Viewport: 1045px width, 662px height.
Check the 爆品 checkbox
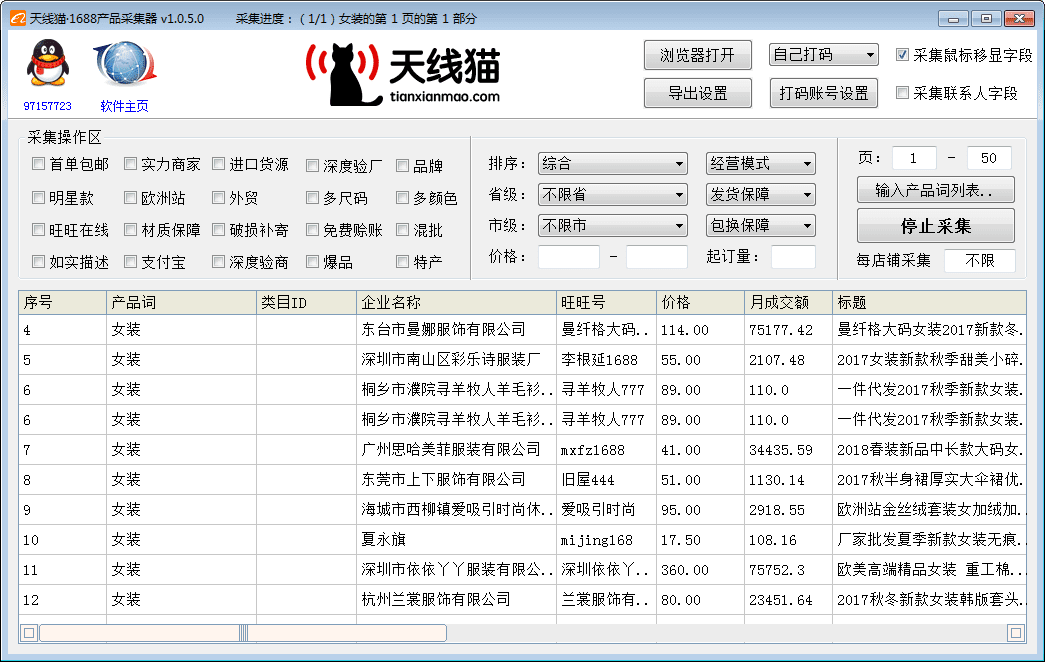(x=313, y=262)
